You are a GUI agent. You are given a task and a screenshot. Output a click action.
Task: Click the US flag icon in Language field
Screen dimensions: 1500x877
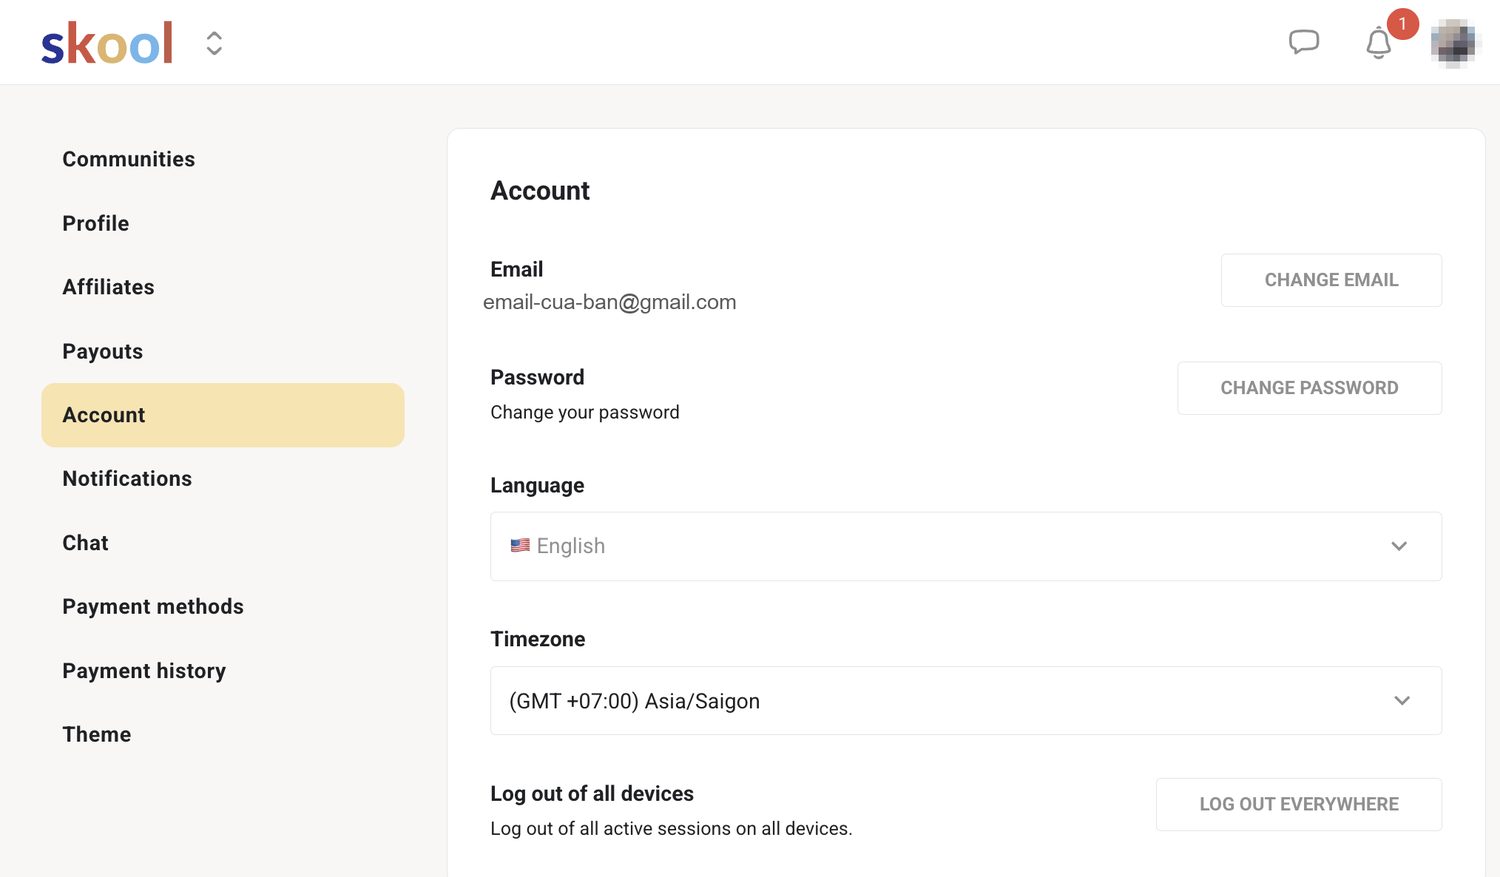[x=520, y=545]
